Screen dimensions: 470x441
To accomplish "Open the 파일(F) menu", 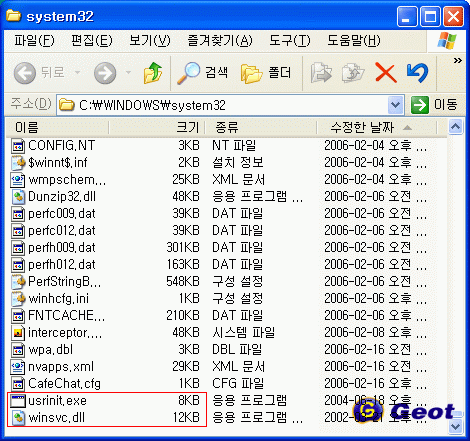I will click(x=34, y=41).
